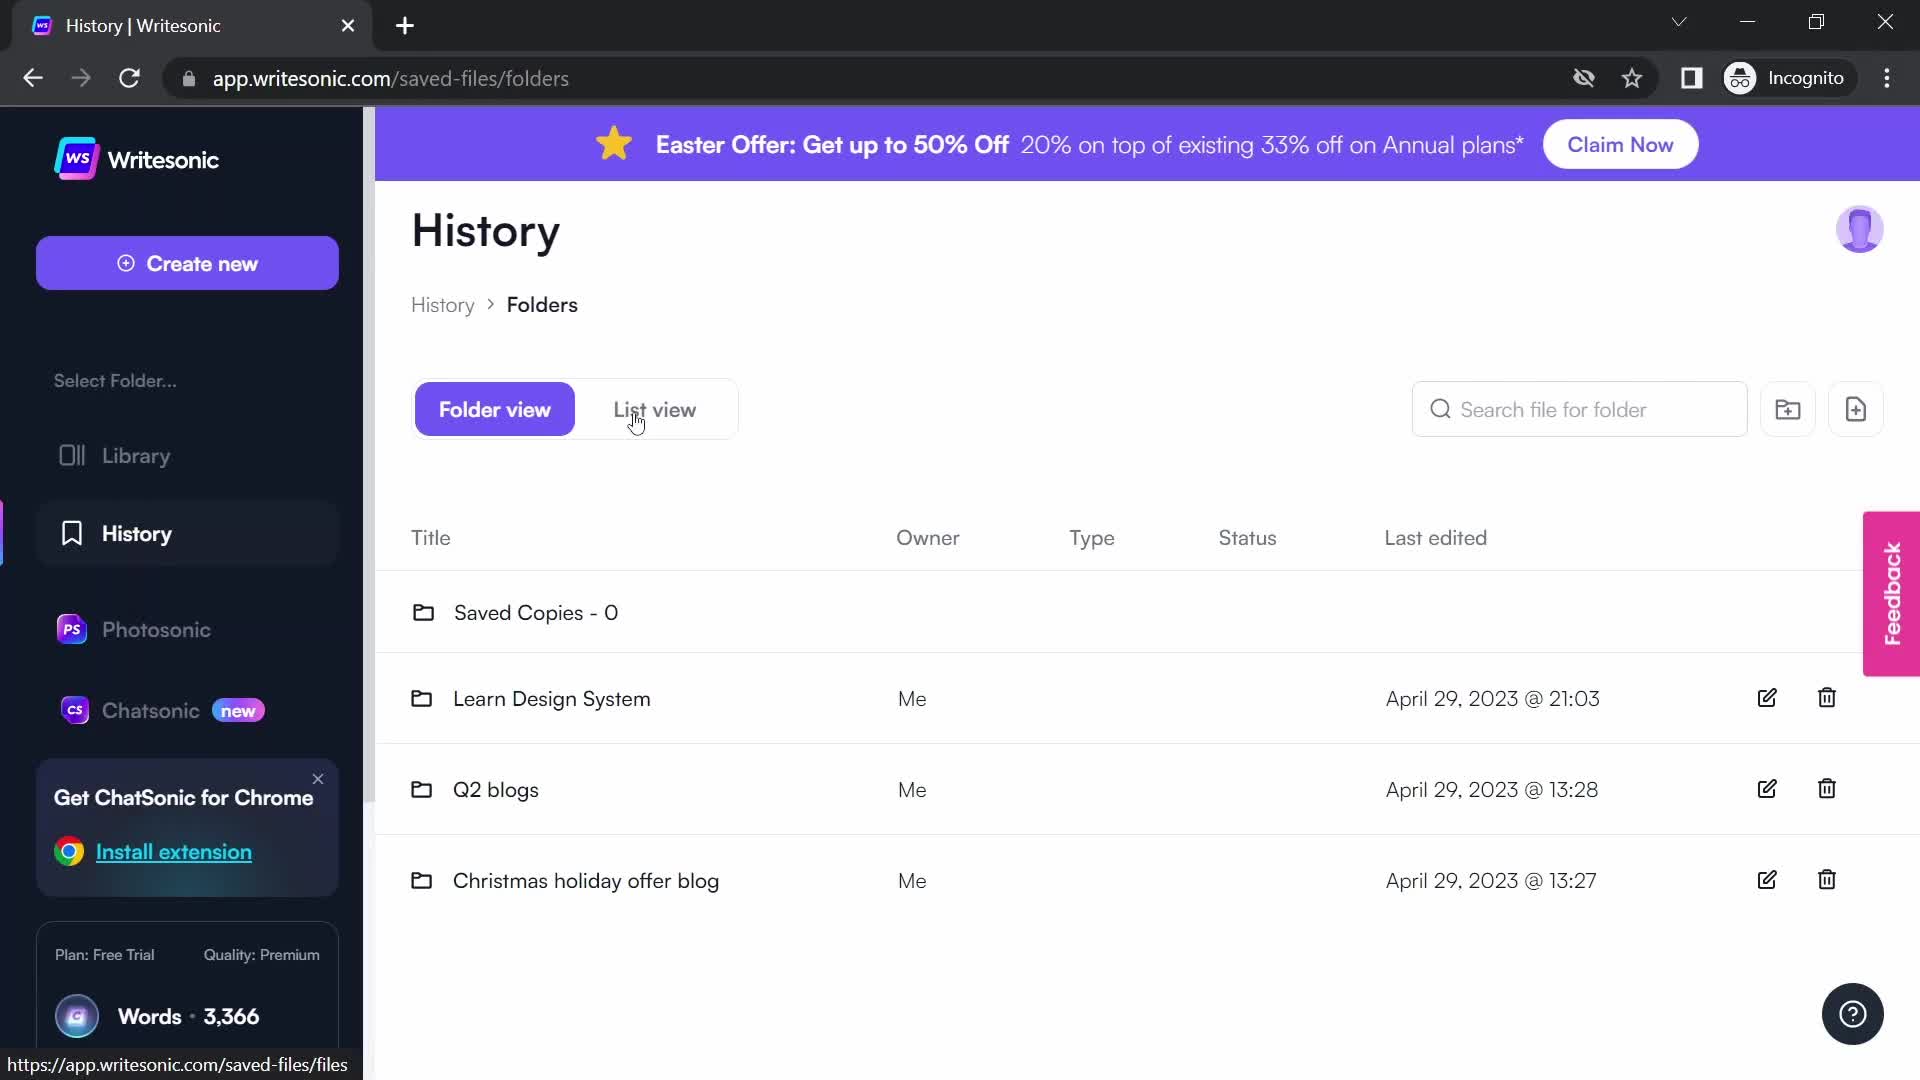Click Claim Now for Easter offer
The width and height of the screenshot is (1920, 1080).
pos(1621,145)
